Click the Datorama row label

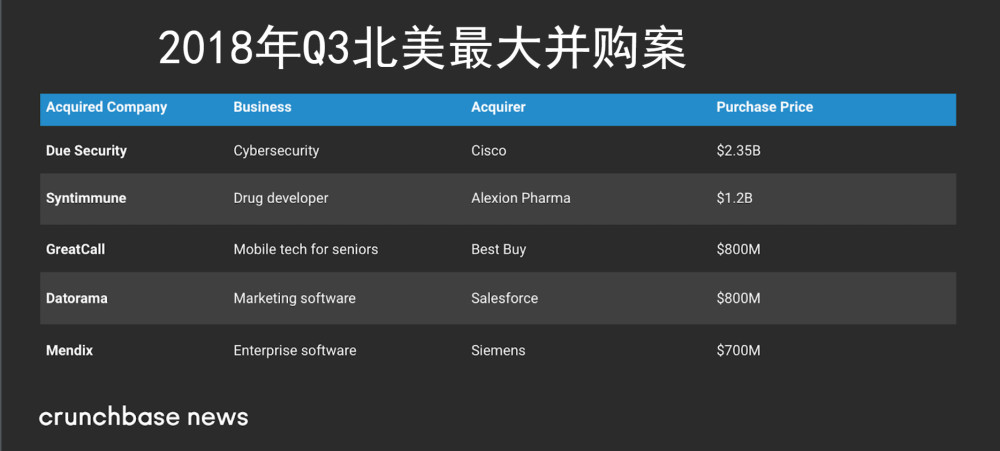pos(76,298)
